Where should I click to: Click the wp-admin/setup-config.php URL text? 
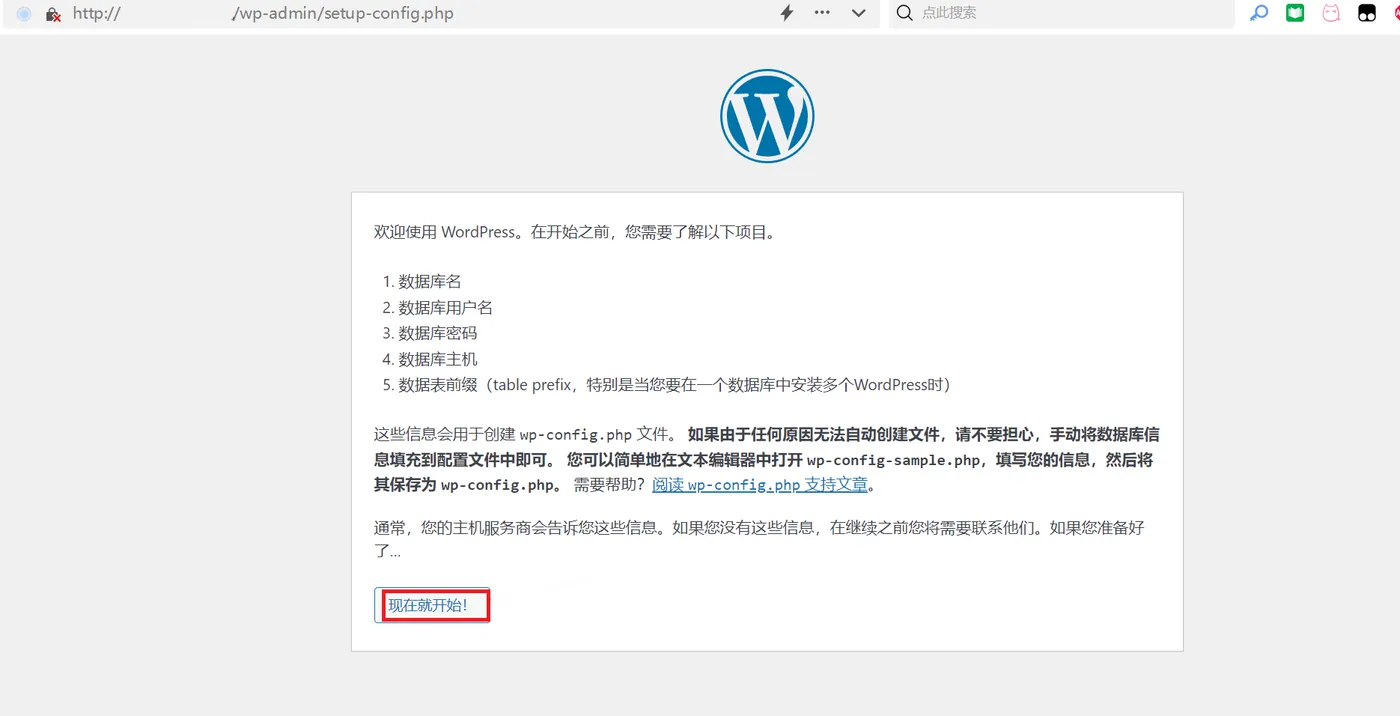pos(343,14)
